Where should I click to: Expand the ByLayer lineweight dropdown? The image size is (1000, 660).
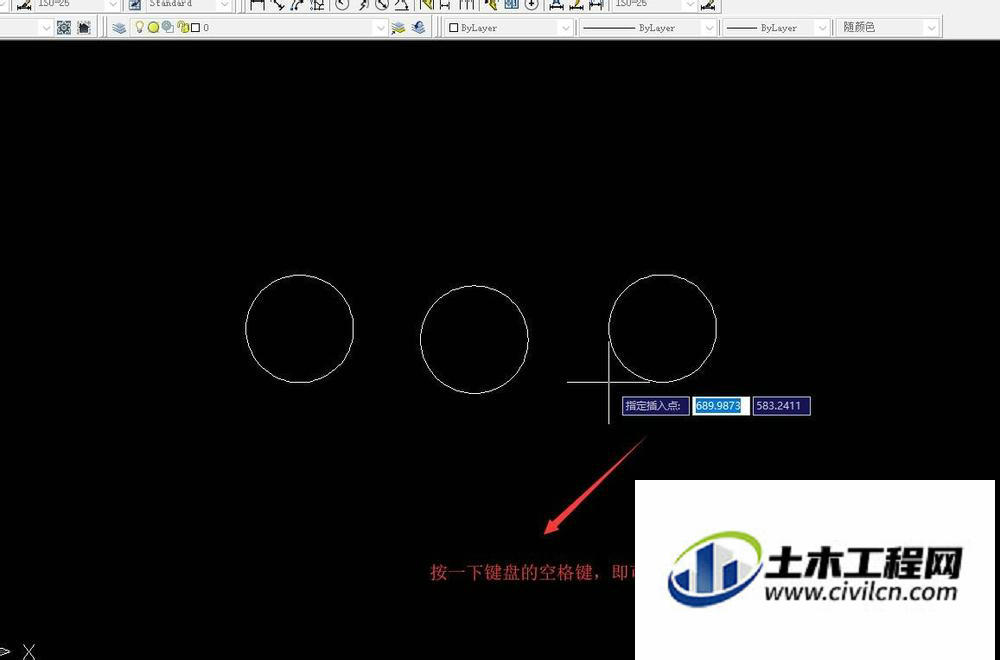[x=822, y=28]
